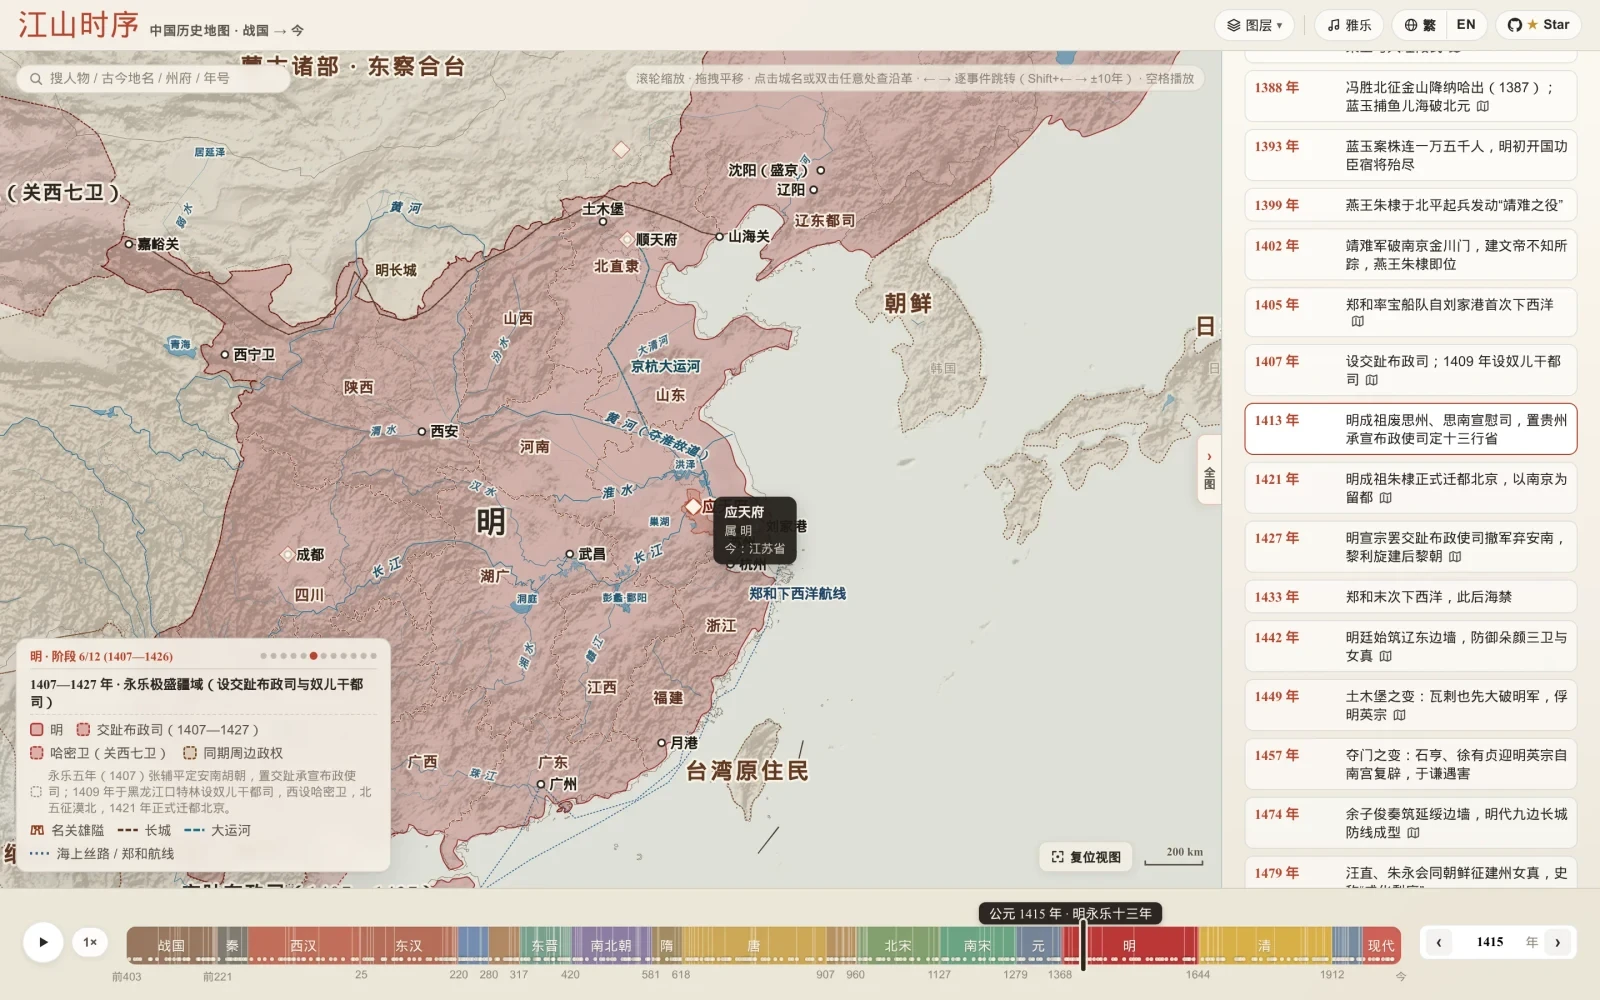Click the 同期周边政权 swatch in the legend
Viewport: 1600px width, 1000px height.
point(190,753)
